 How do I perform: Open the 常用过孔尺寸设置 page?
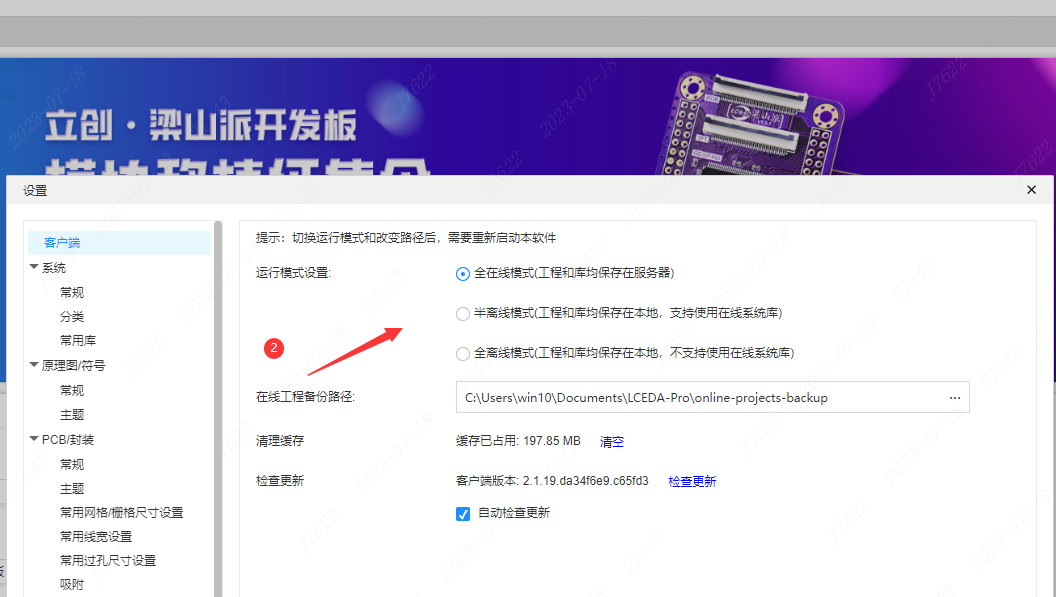click(x=108, y=561)
